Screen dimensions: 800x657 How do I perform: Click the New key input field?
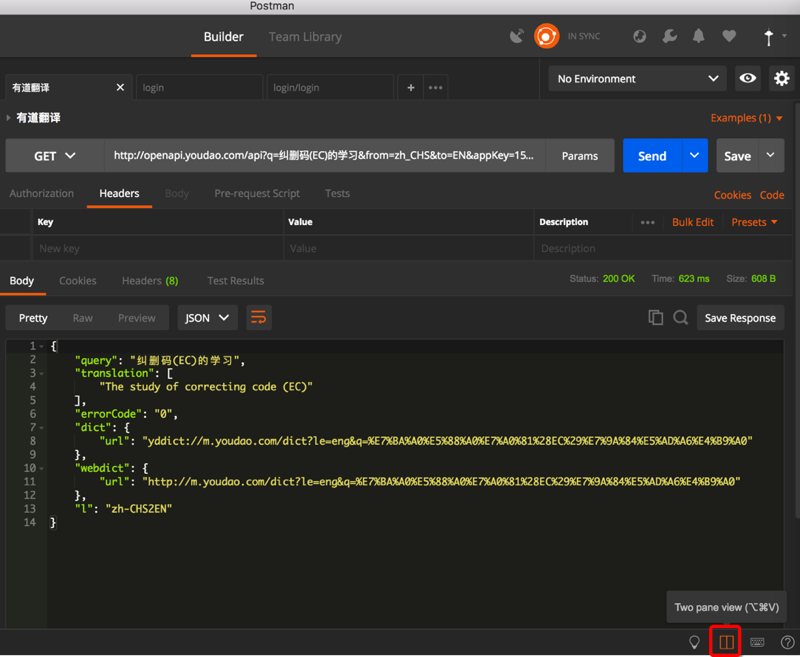click(x=158, y=248)
